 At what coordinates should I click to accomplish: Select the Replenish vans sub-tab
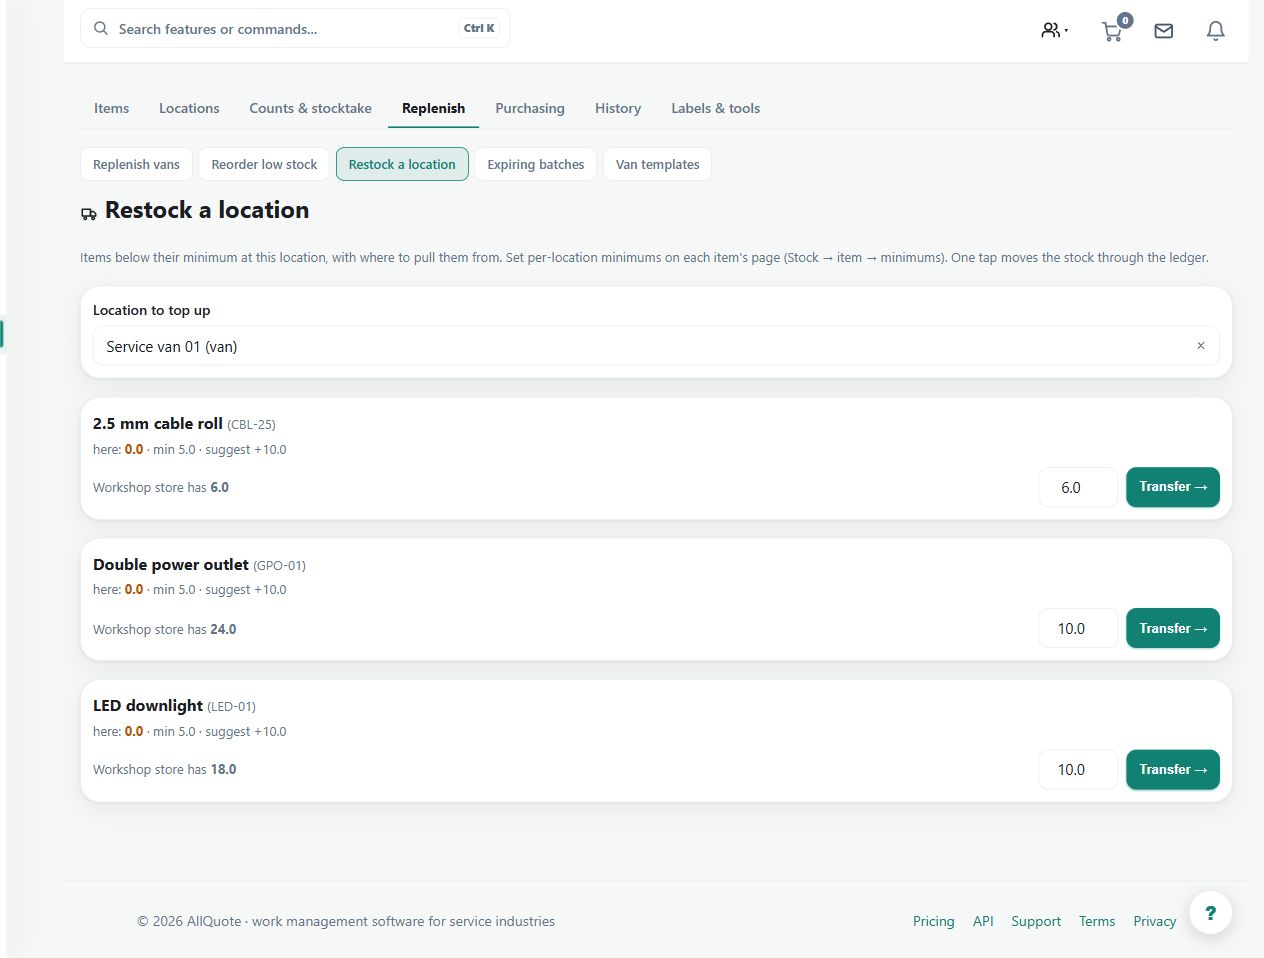136,164
